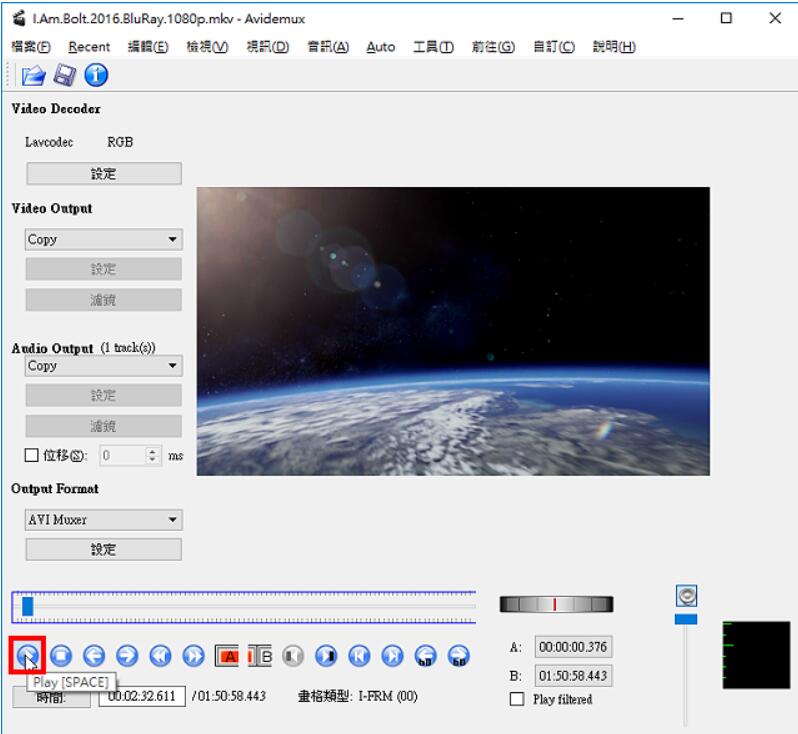The image size is (798, 734).
Task: Click the audio shift ms value field
Action: [x=123, y=455]
